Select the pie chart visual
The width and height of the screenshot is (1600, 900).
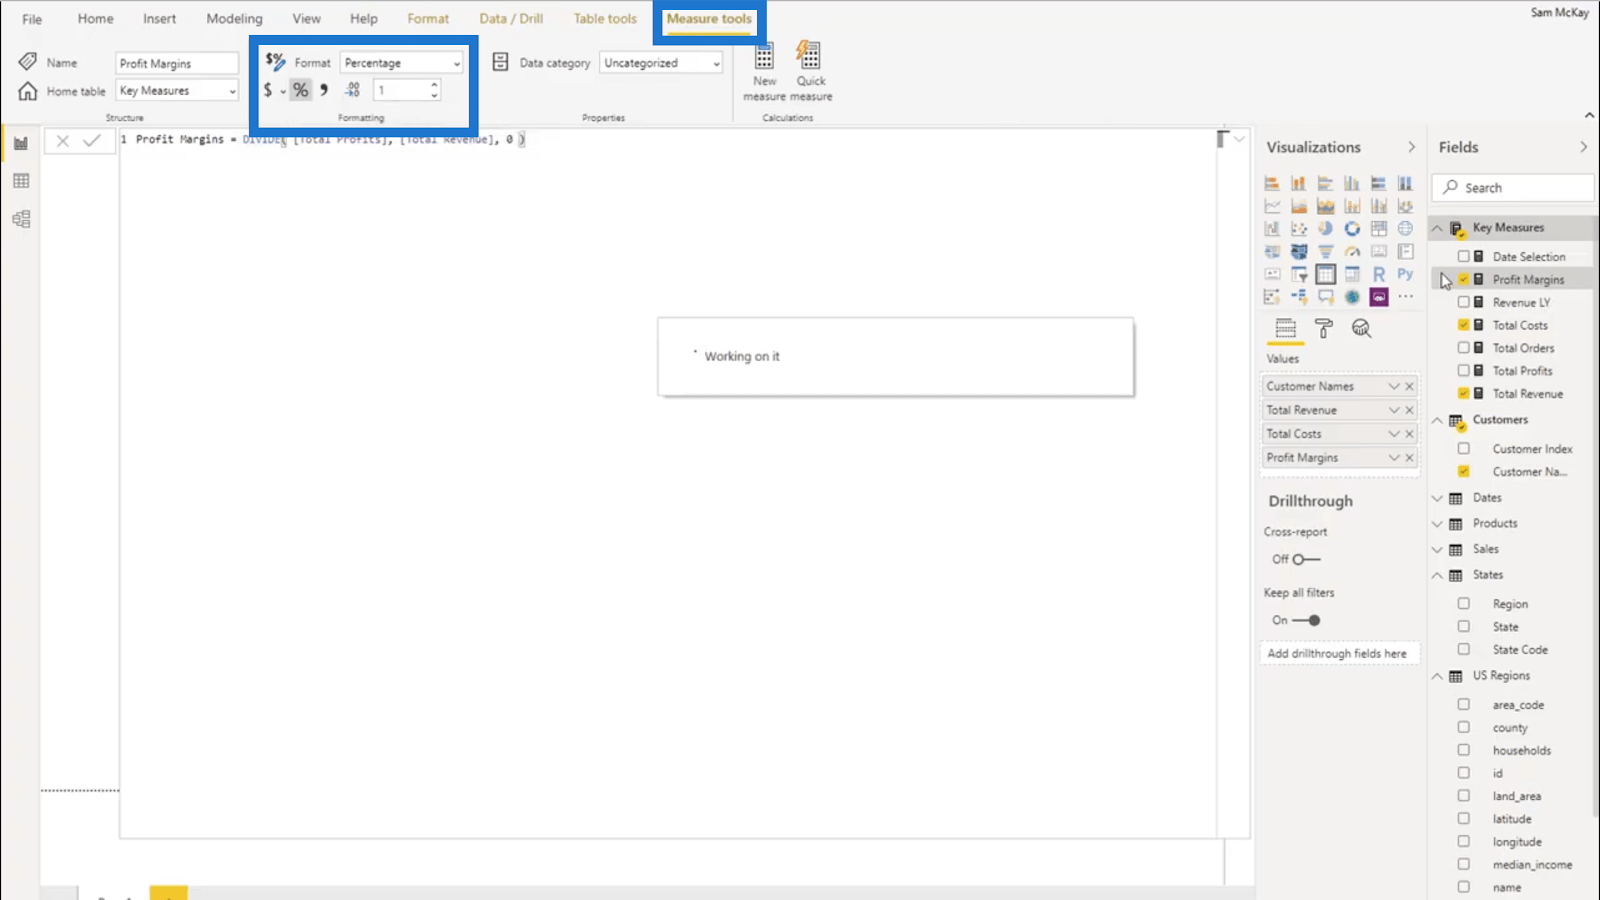pos(1325,228)
